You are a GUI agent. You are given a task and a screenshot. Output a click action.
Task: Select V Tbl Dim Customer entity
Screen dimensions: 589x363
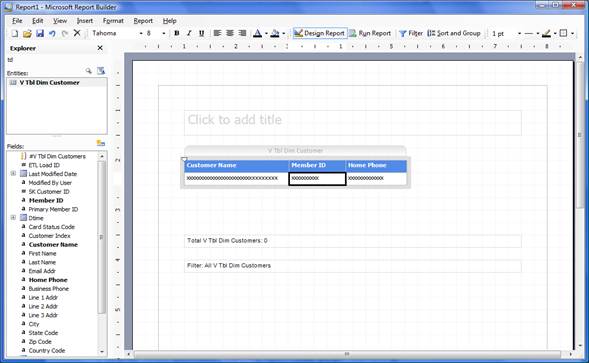(50, 82)
